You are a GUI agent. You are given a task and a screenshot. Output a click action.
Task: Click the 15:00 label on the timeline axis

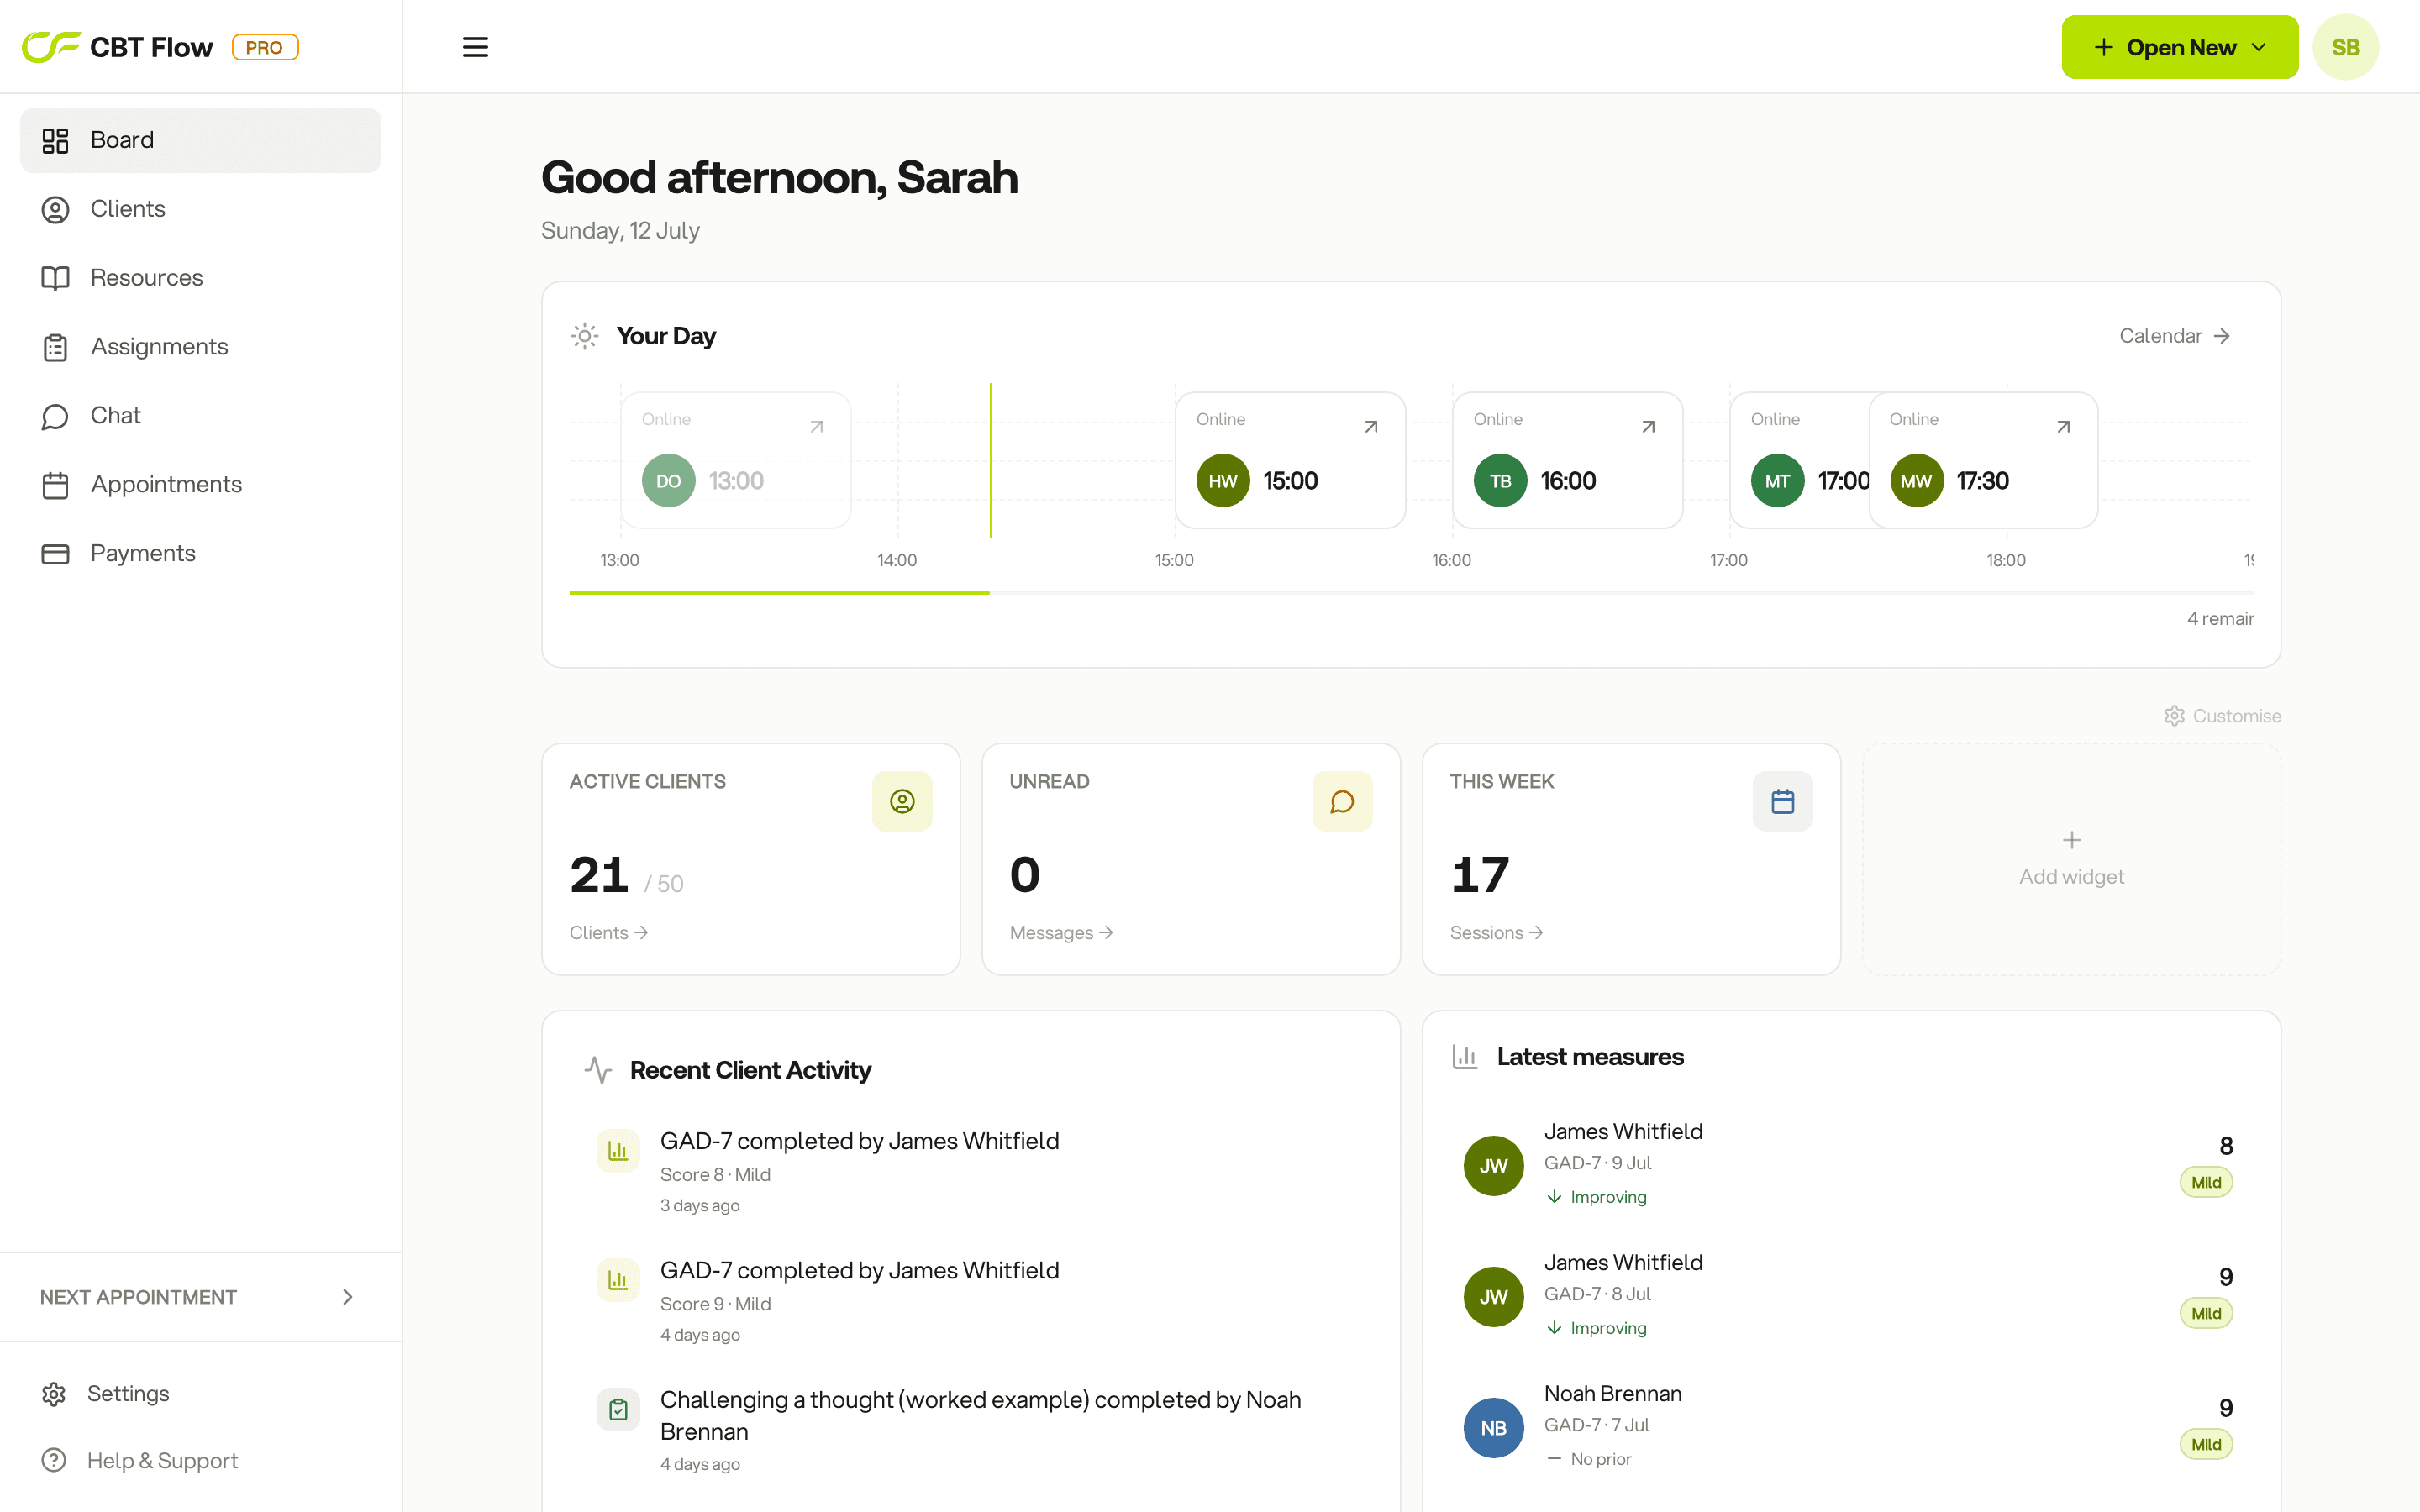1174,560
